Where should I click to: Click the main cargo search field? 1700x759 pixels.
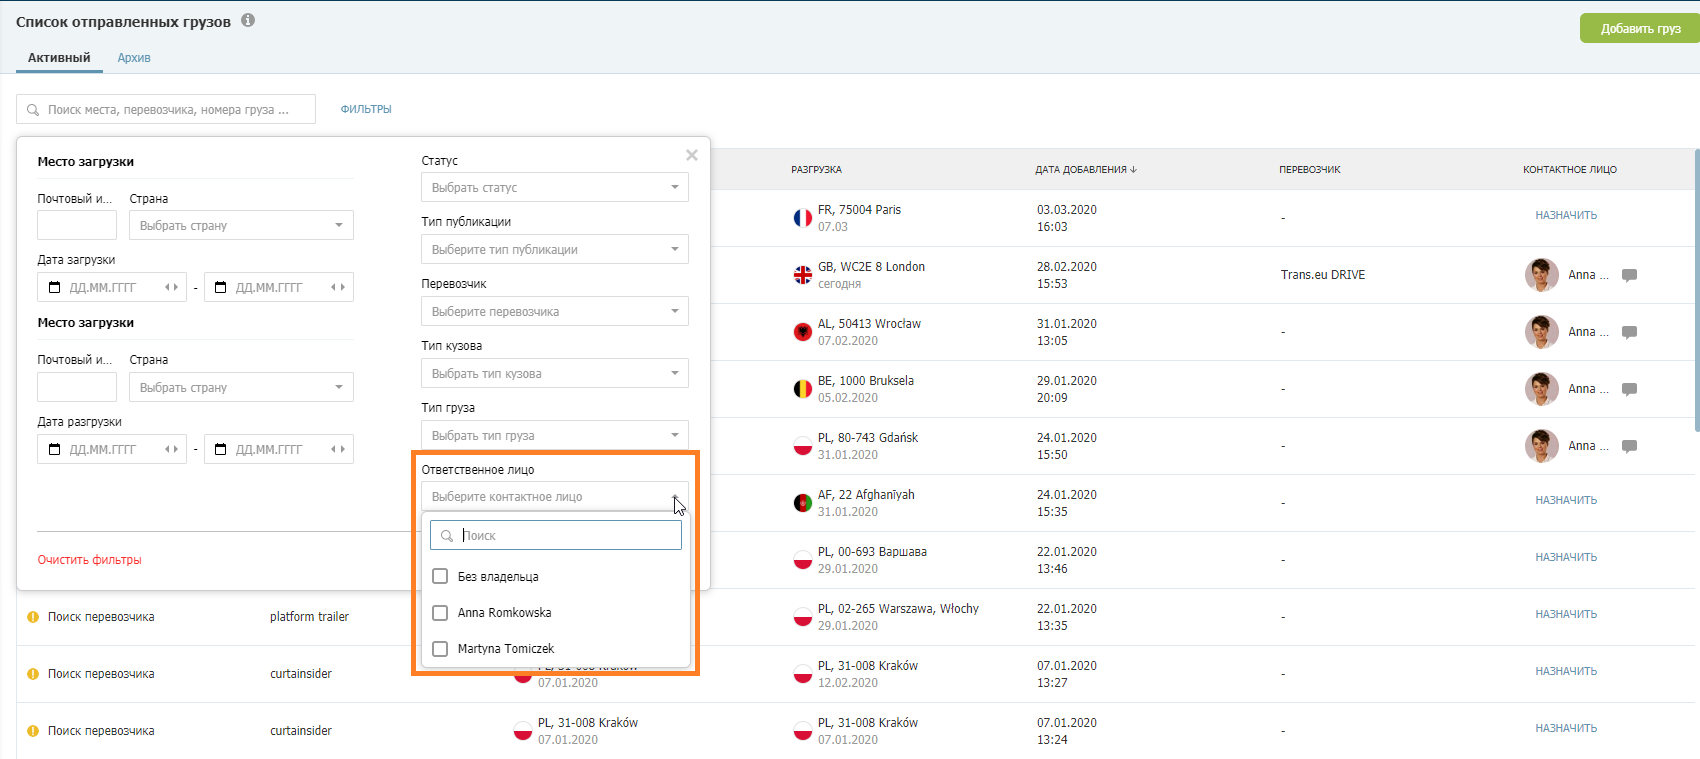[x=166, y=109]
